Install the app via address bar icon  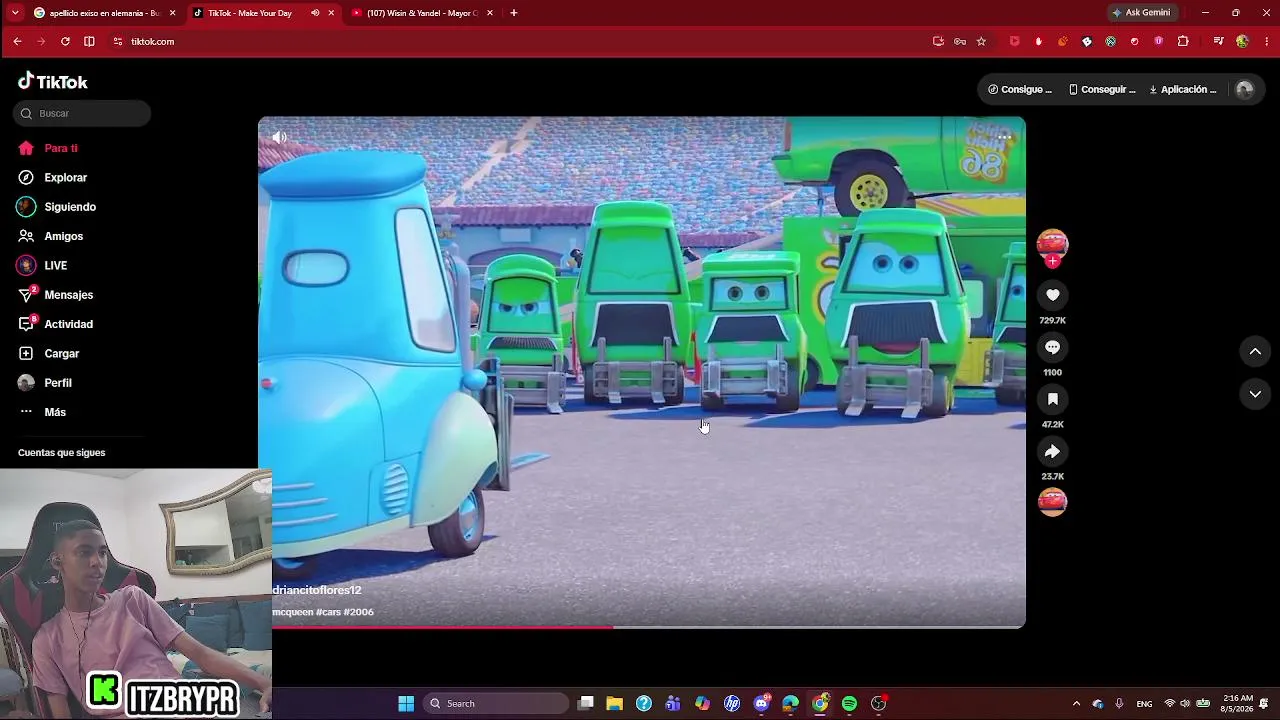(938, 41)
